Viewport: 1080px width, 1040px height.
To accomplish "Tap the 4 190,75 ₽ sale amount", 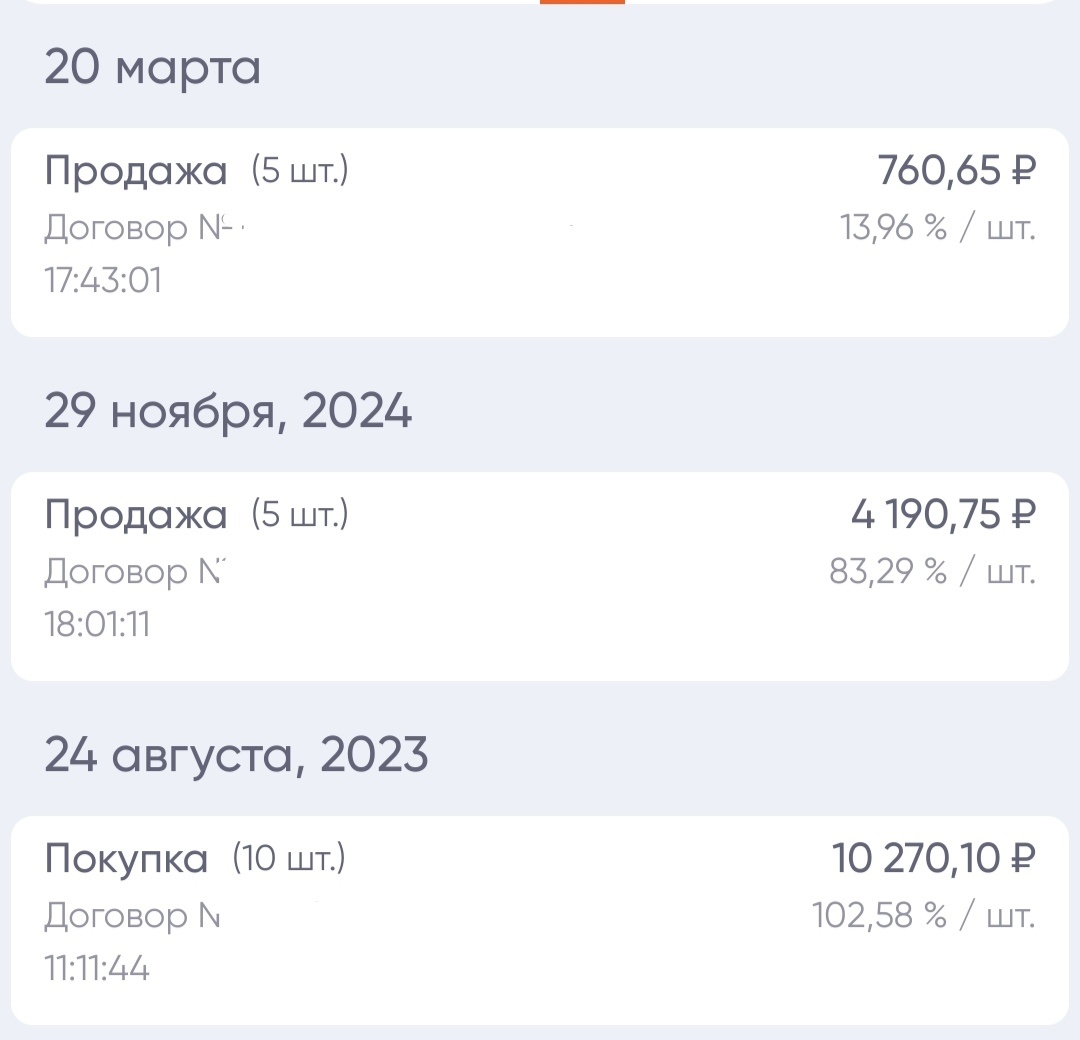I will pos(940,514).
